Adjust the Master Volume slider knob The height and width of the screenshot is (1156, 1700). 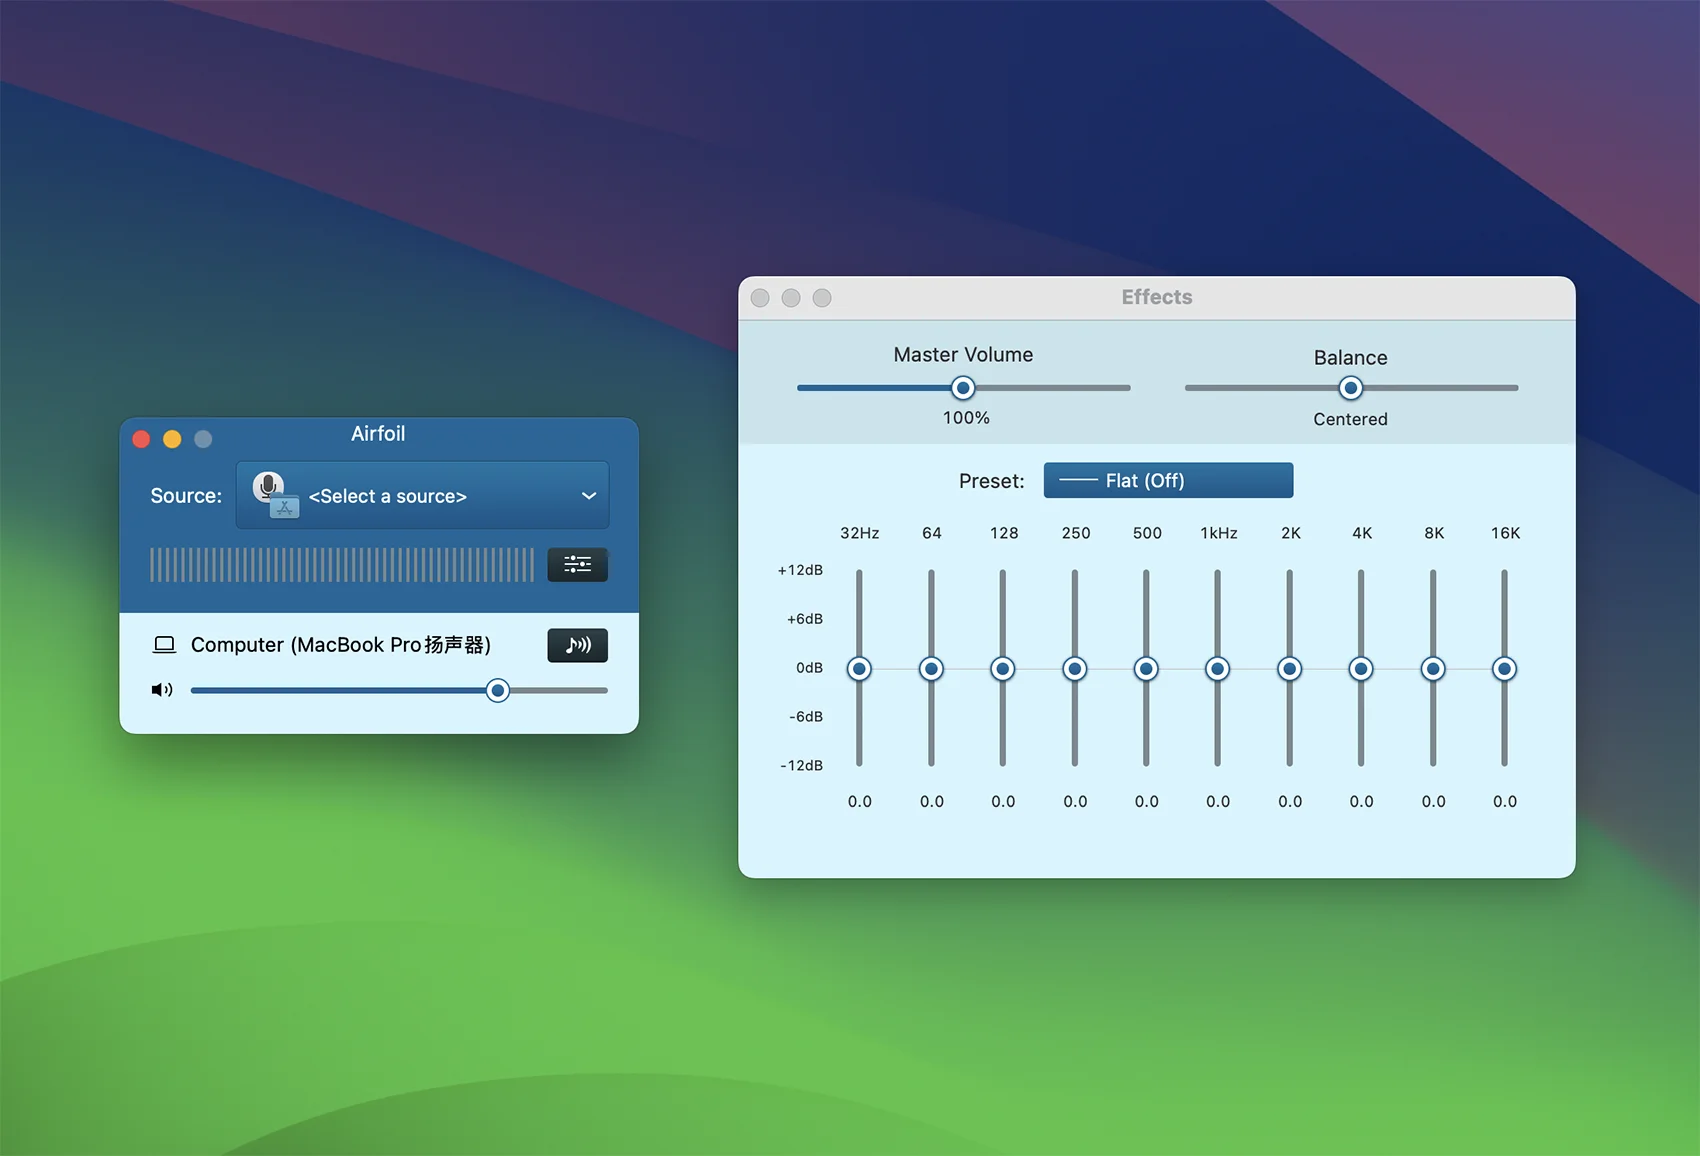962,388
